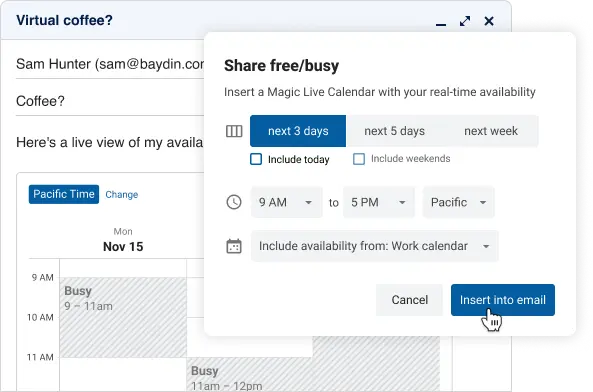Select the next week option
Image resolution: width=593 pixels, height=392 pixels.
pos(491,131)
